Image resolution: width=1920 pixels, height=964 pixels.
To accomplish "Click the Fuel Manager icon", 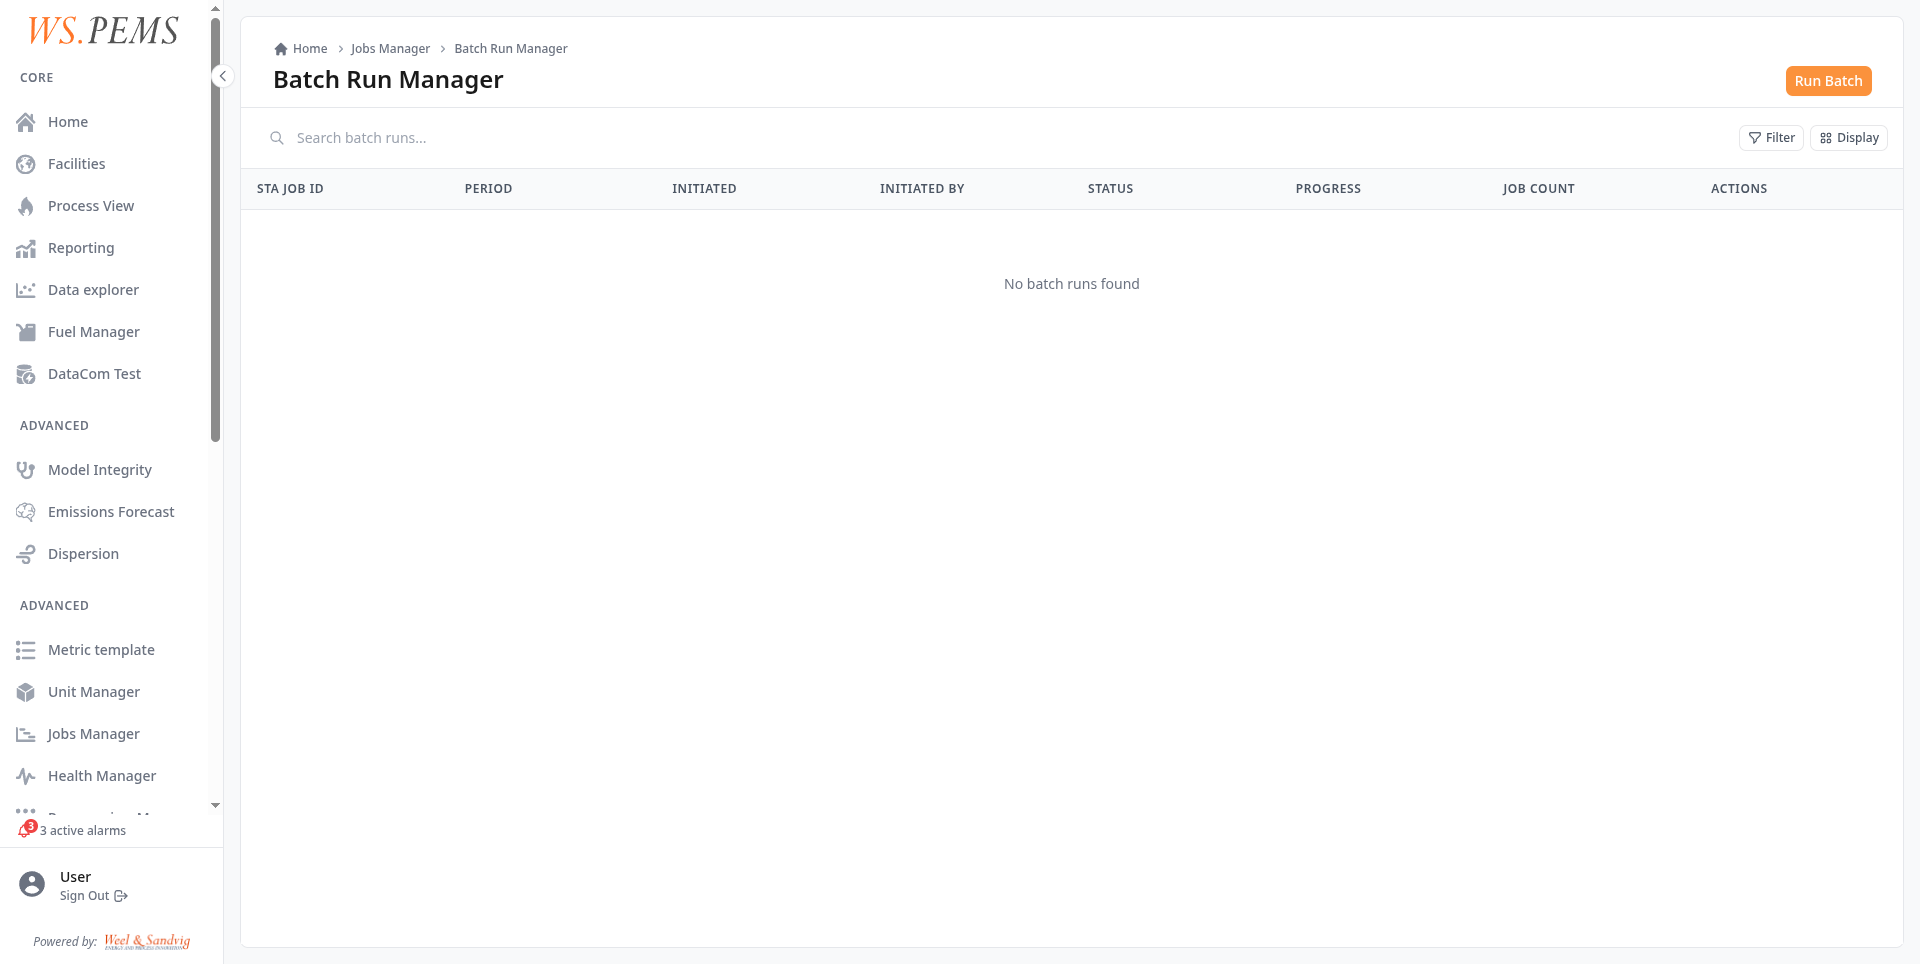I will pyautogui.click(x=26, y=332).
